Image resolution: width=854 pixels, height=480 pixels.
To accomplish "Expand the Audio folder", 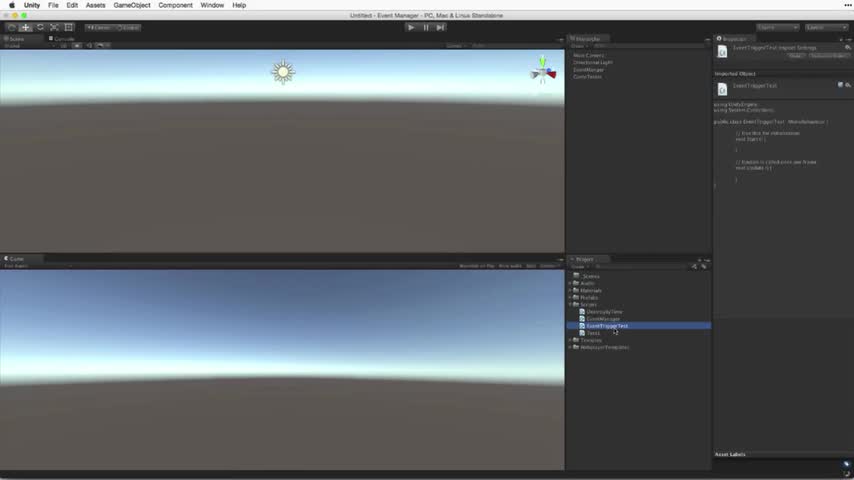I will tap(570, 283).
